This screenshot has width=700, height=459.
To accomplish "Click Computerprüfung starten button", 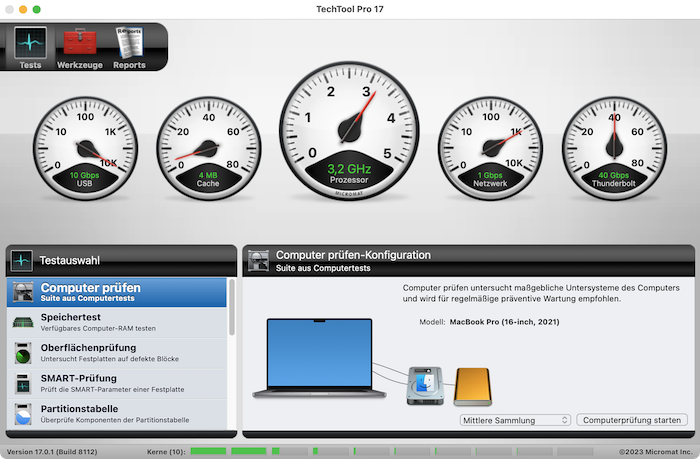I will click(632, 420).
